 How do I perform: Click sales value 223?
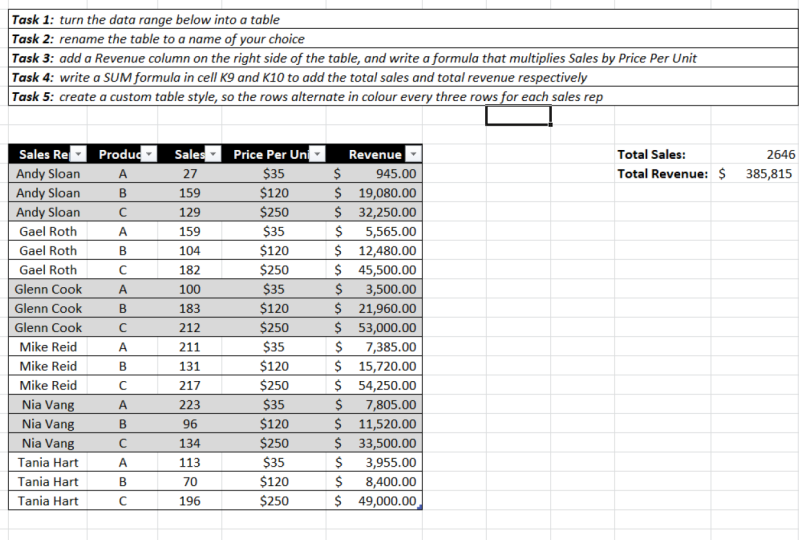point(190,404)
